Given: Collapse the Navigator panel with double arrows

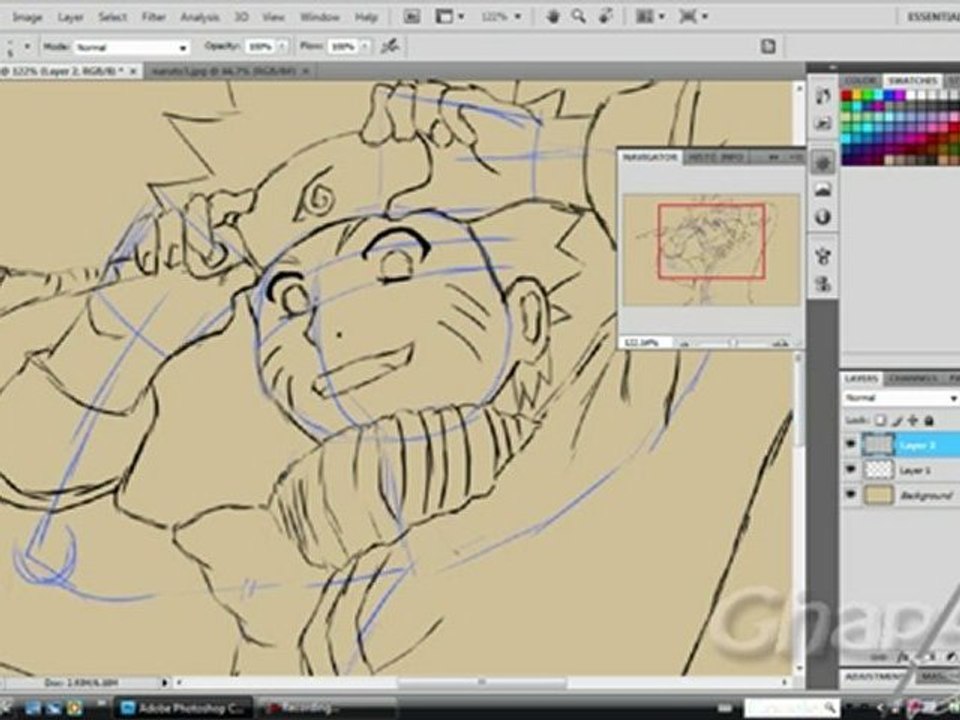Looking at the screenshot, I should (x=773, y=157).
